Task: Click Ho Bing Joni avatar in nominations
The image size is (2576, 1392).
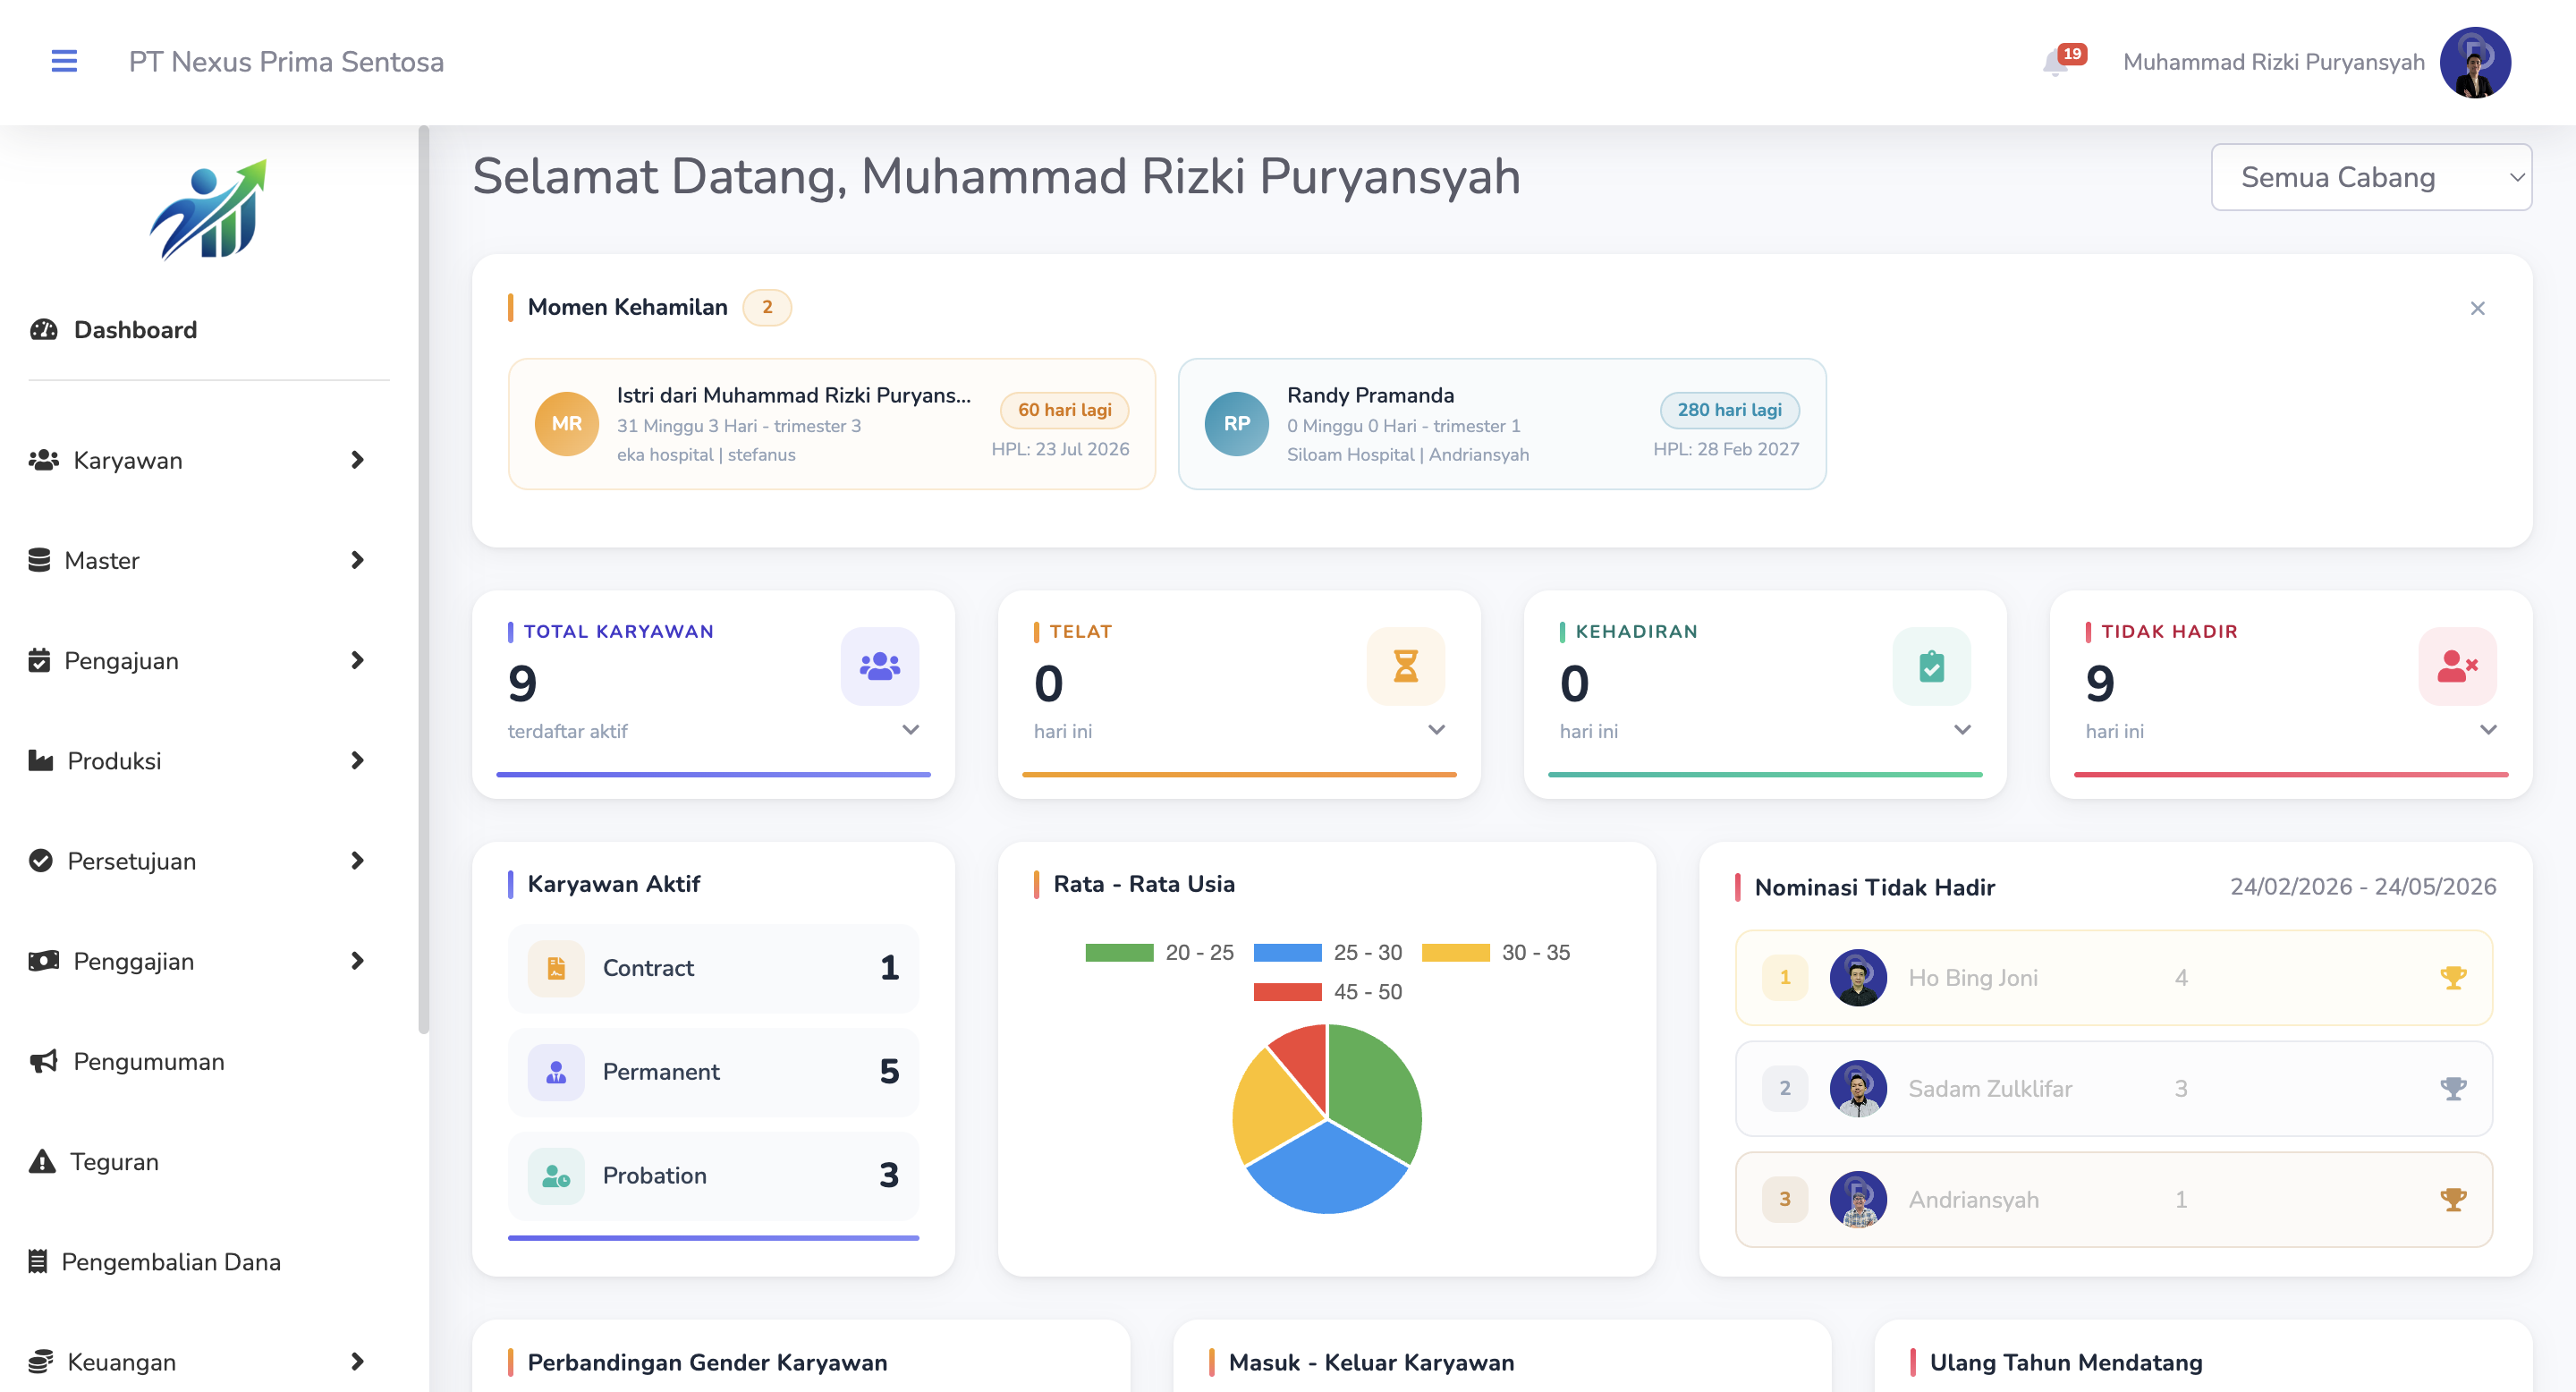Action: tap(1858, 977)
